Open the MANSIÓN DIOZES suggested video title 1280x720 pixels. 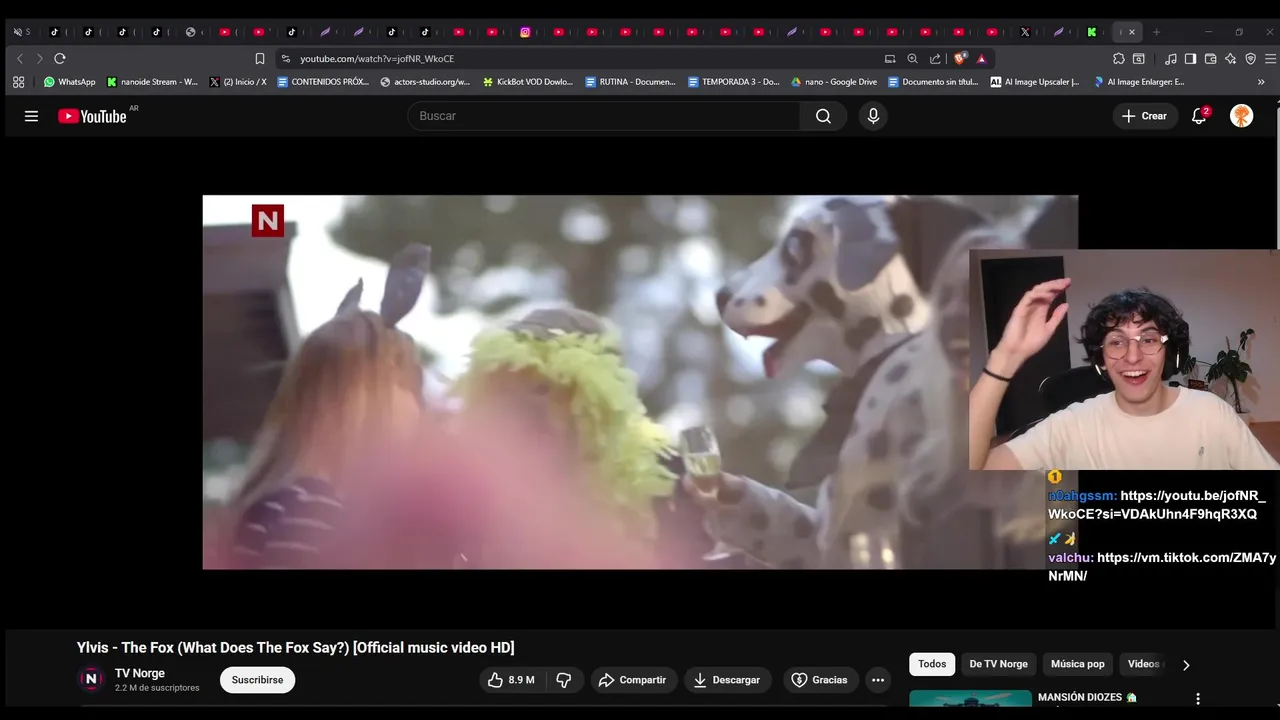[x=1087, y=697]
